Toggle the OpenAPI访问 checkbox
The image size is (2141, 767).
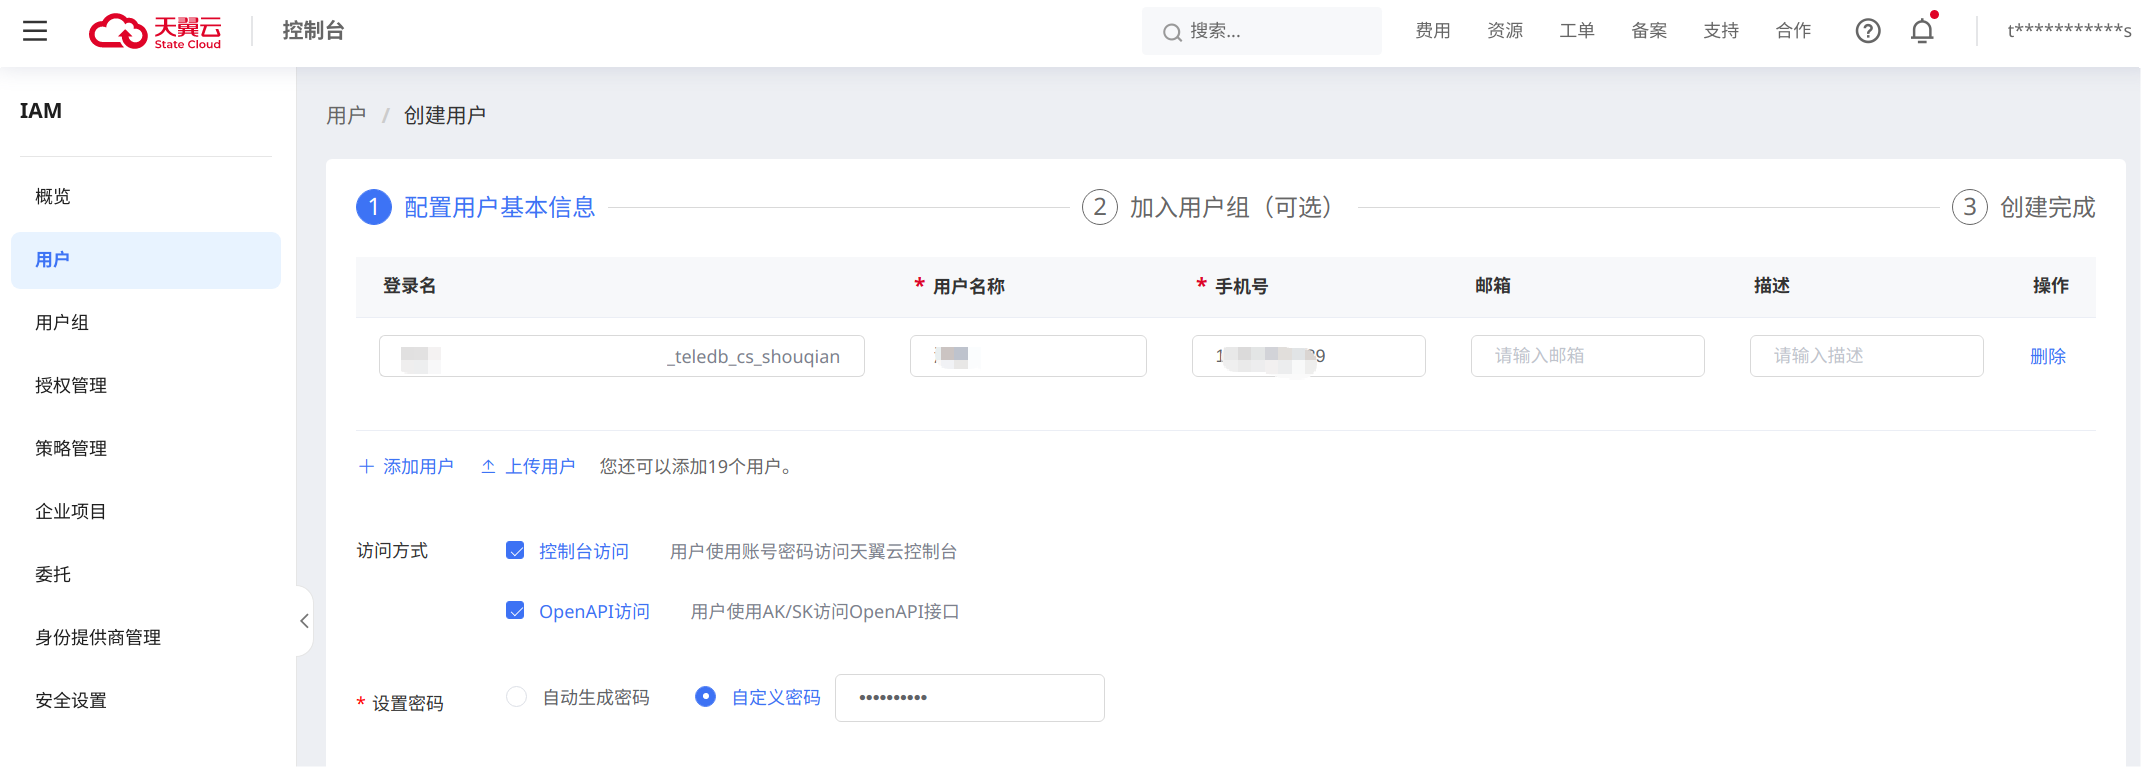[515, 610]
